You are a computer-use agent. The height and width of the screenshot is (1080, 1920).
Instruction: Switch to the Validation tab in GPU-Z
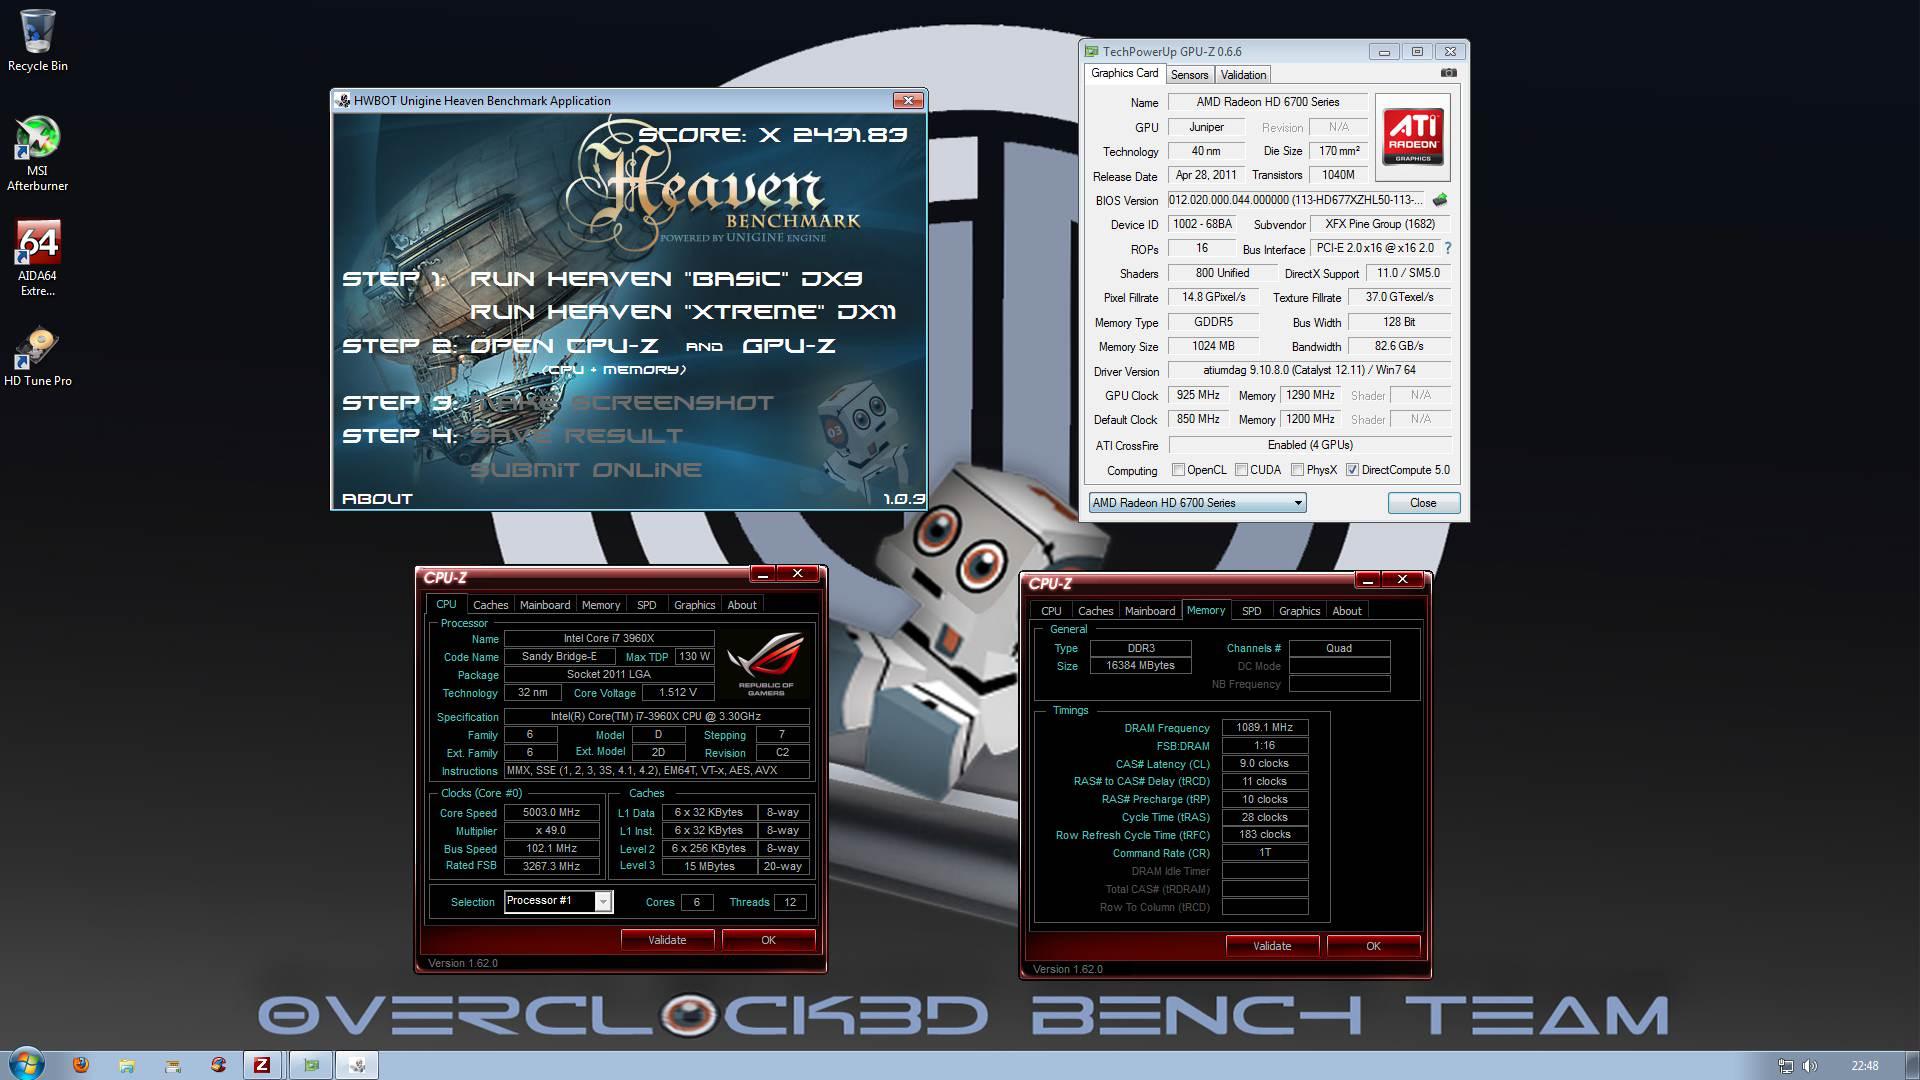tap(1243, 75)
